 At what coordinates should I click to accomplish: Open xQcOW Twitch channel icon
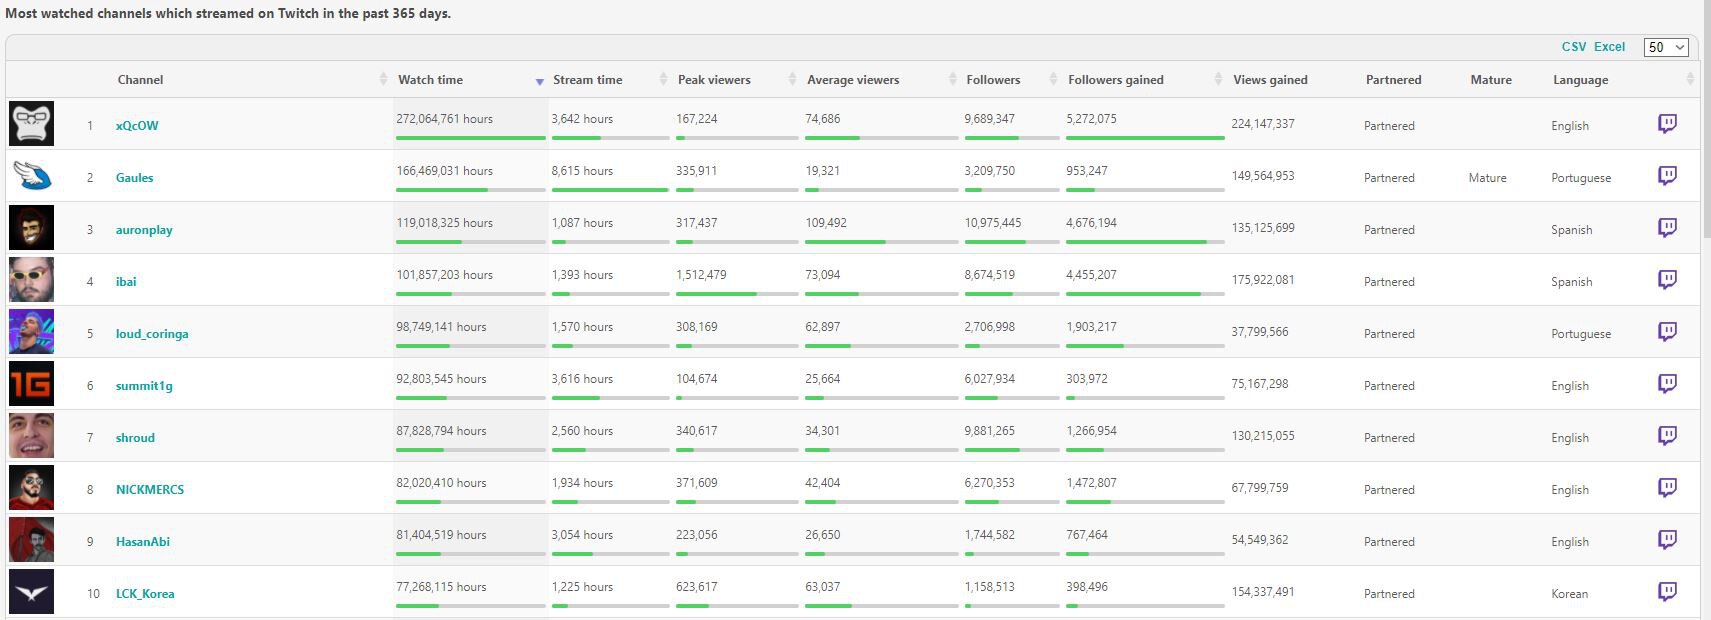(x=1667, y=124)
